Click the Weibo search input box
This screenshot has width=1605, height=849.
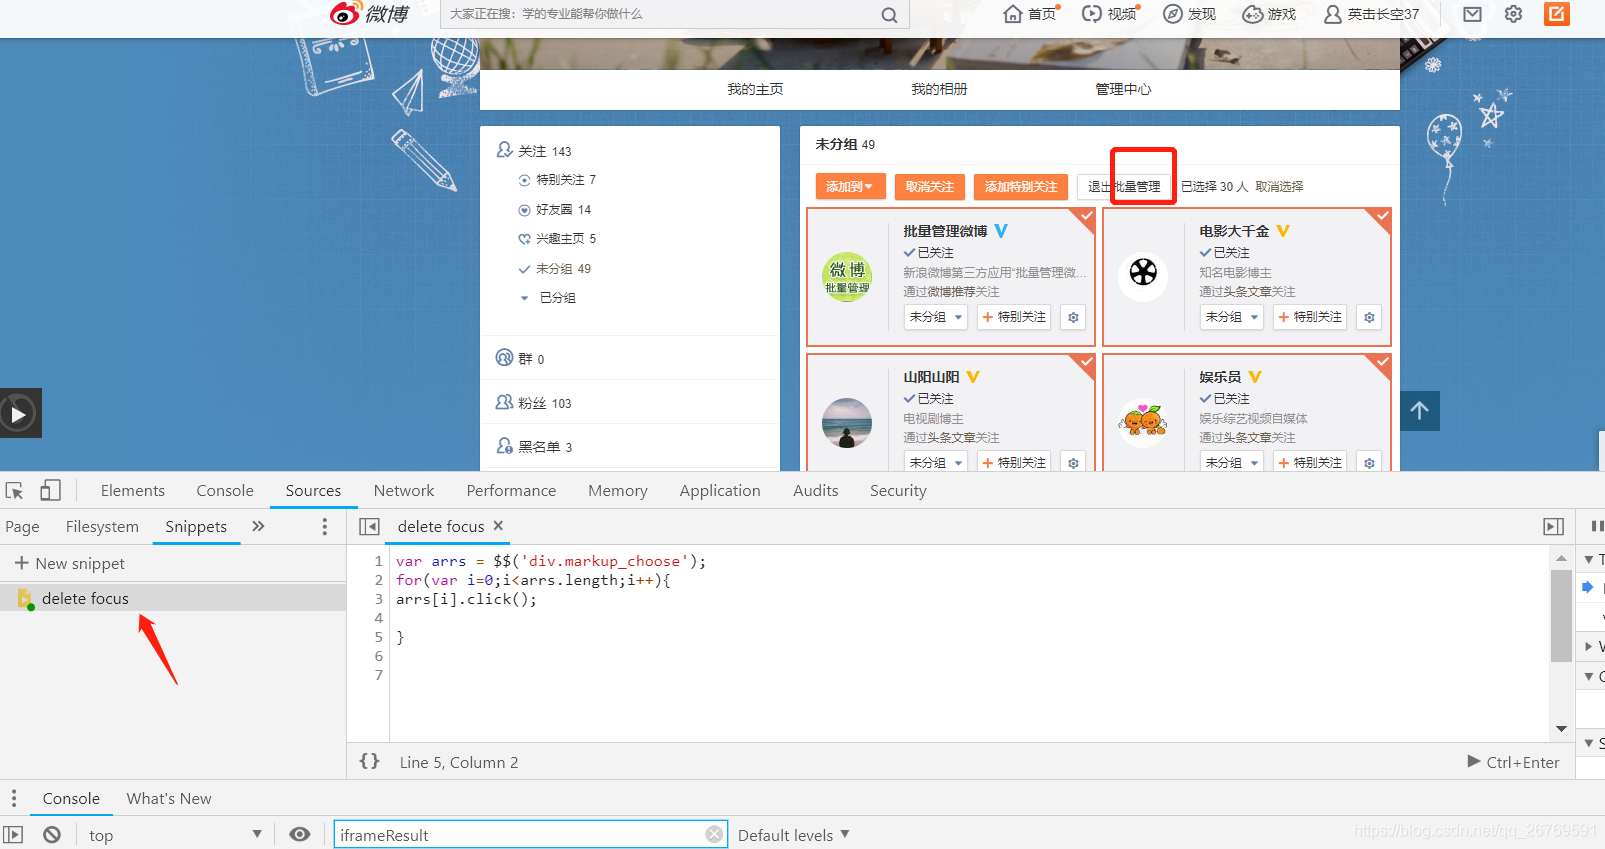[x=660, y=14]
